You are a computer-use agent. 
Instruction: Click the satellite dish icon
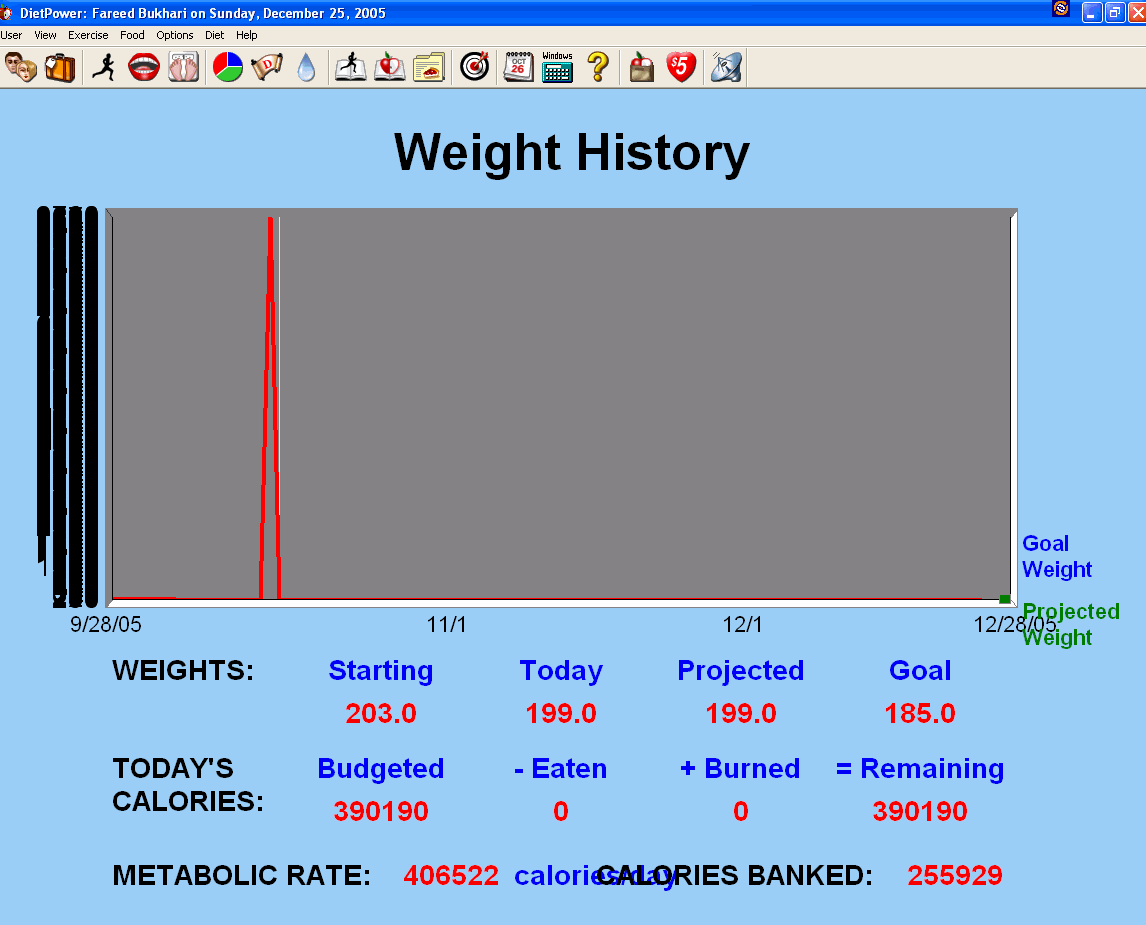tap(726, 67)
